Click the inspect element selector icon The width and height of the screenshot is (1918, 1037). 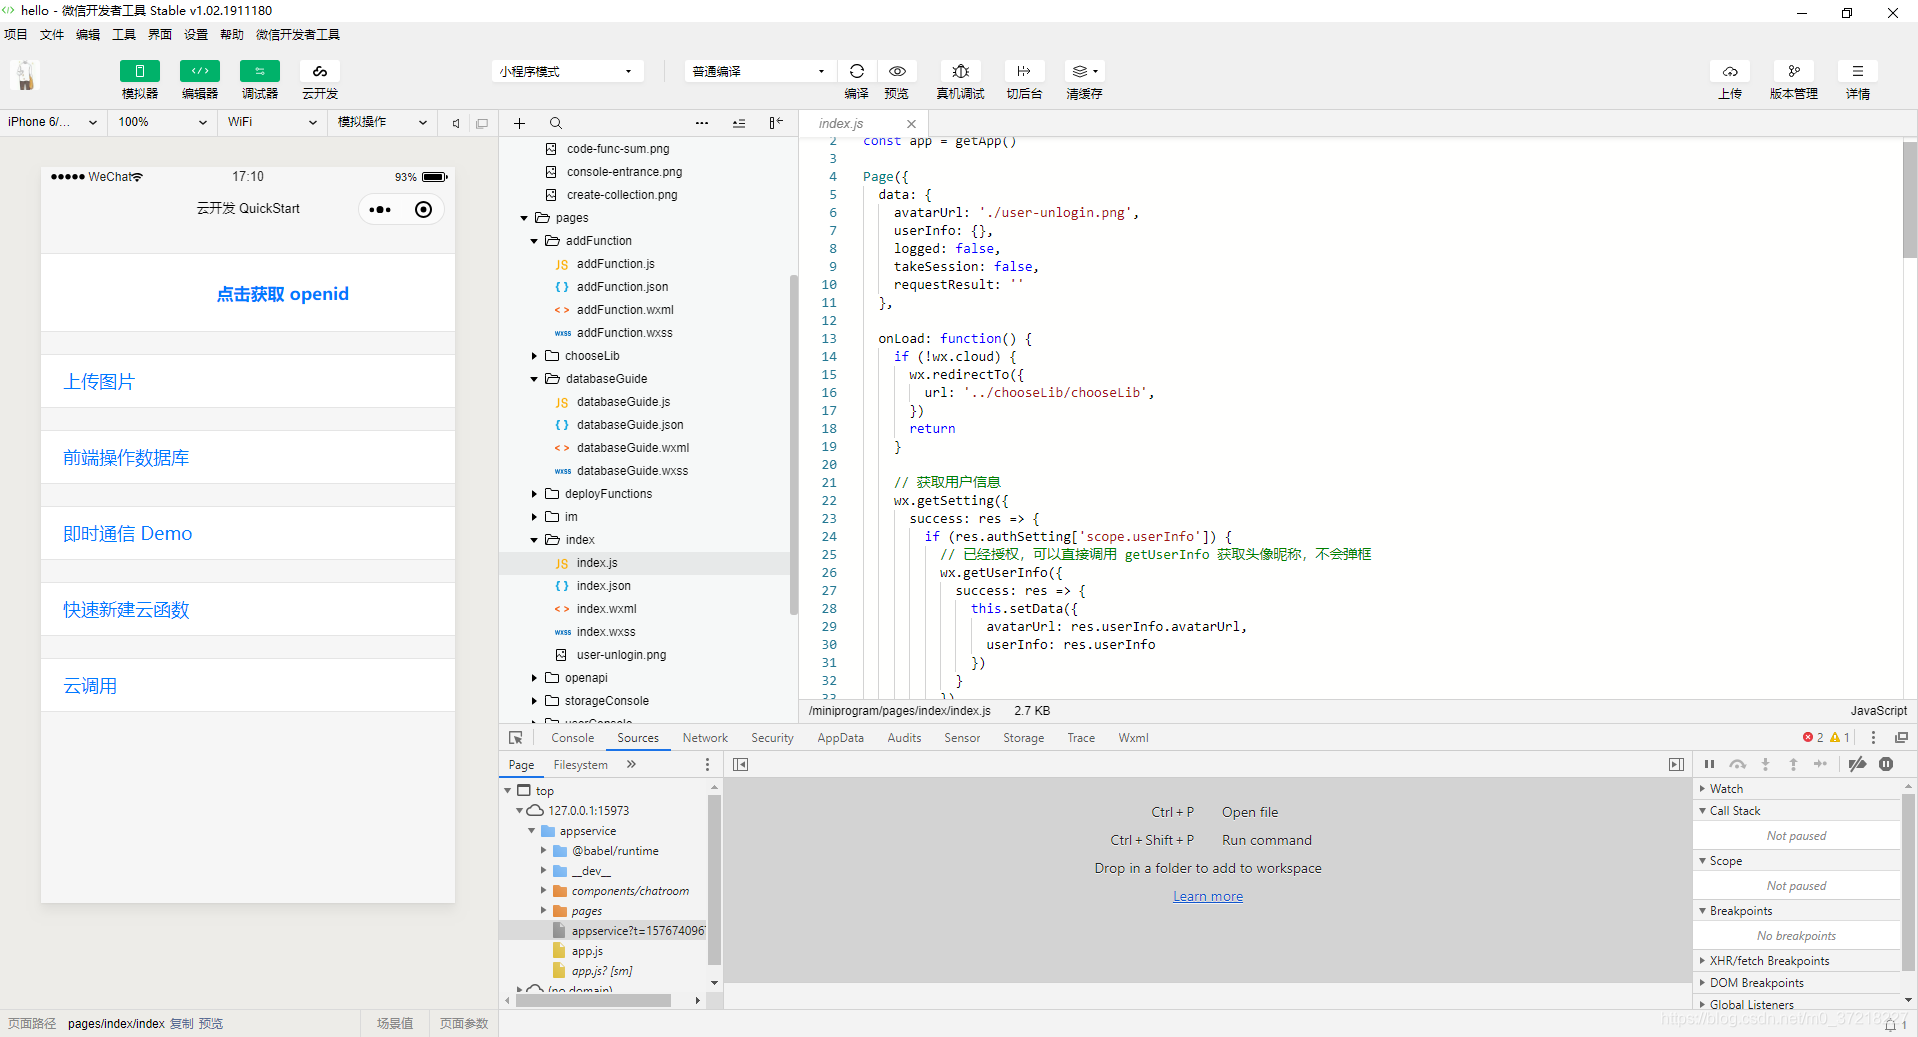[516, 738]
